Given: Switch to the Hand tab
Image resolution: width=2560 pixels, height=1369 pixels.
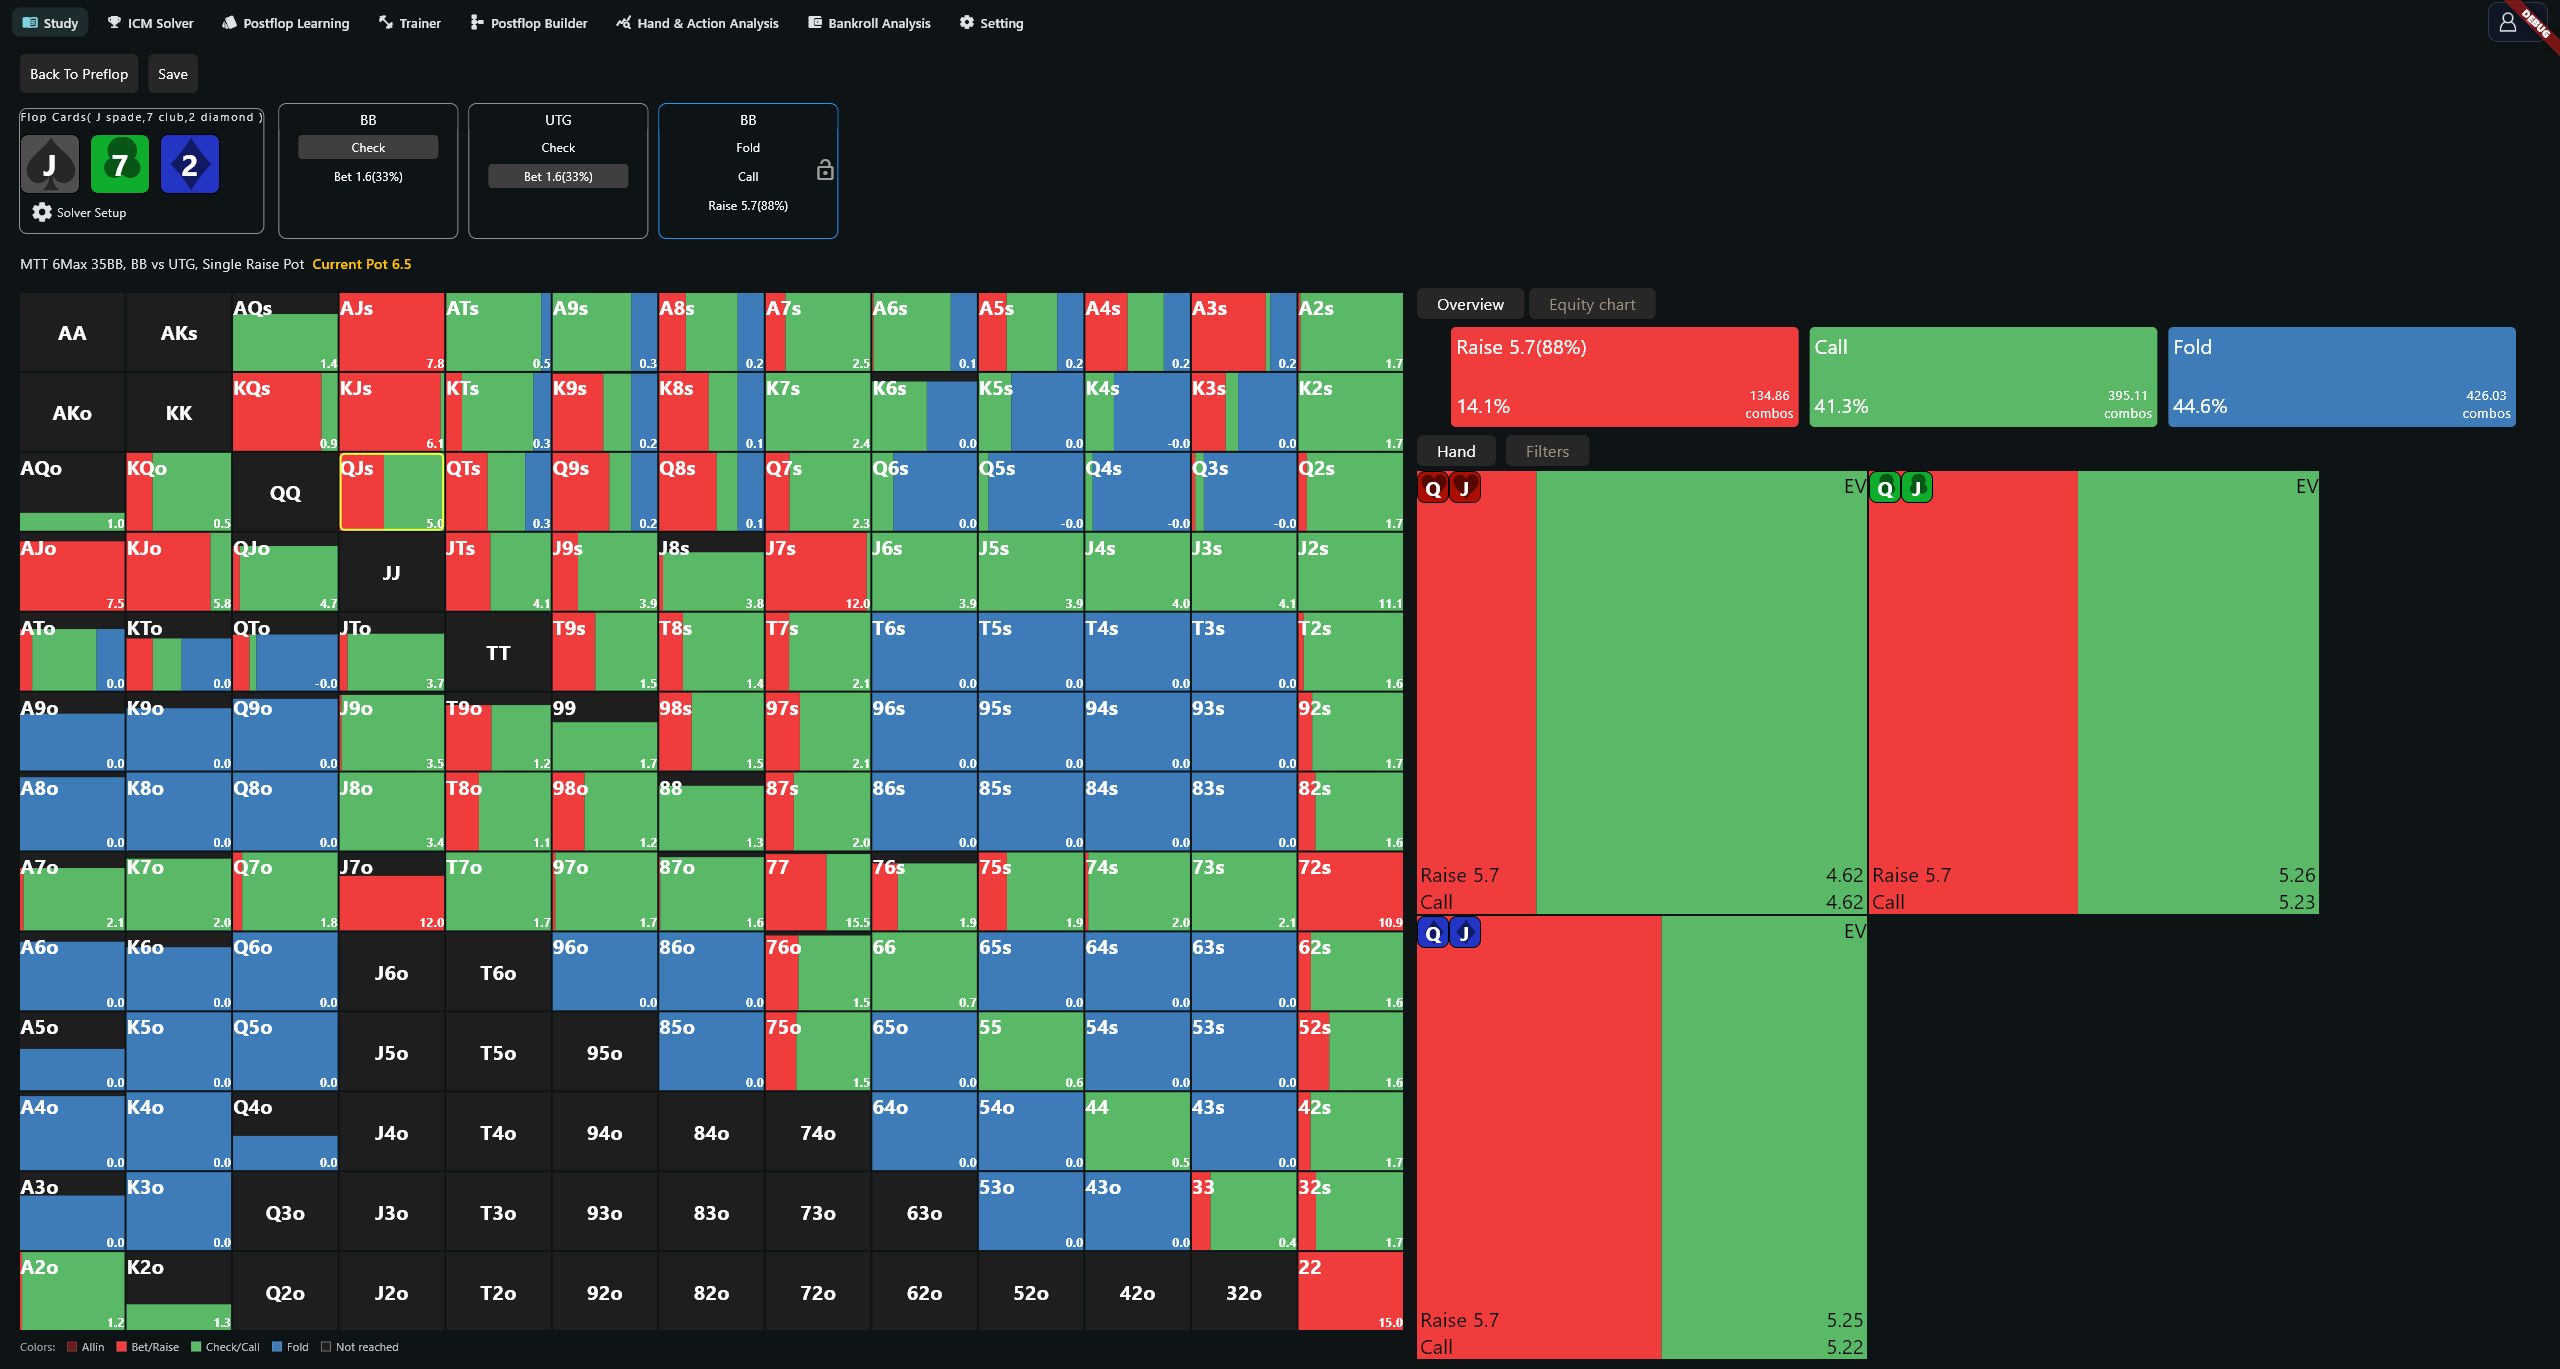Looking at the screenshot, I should pyautogui.click(x=1456, y=451).
